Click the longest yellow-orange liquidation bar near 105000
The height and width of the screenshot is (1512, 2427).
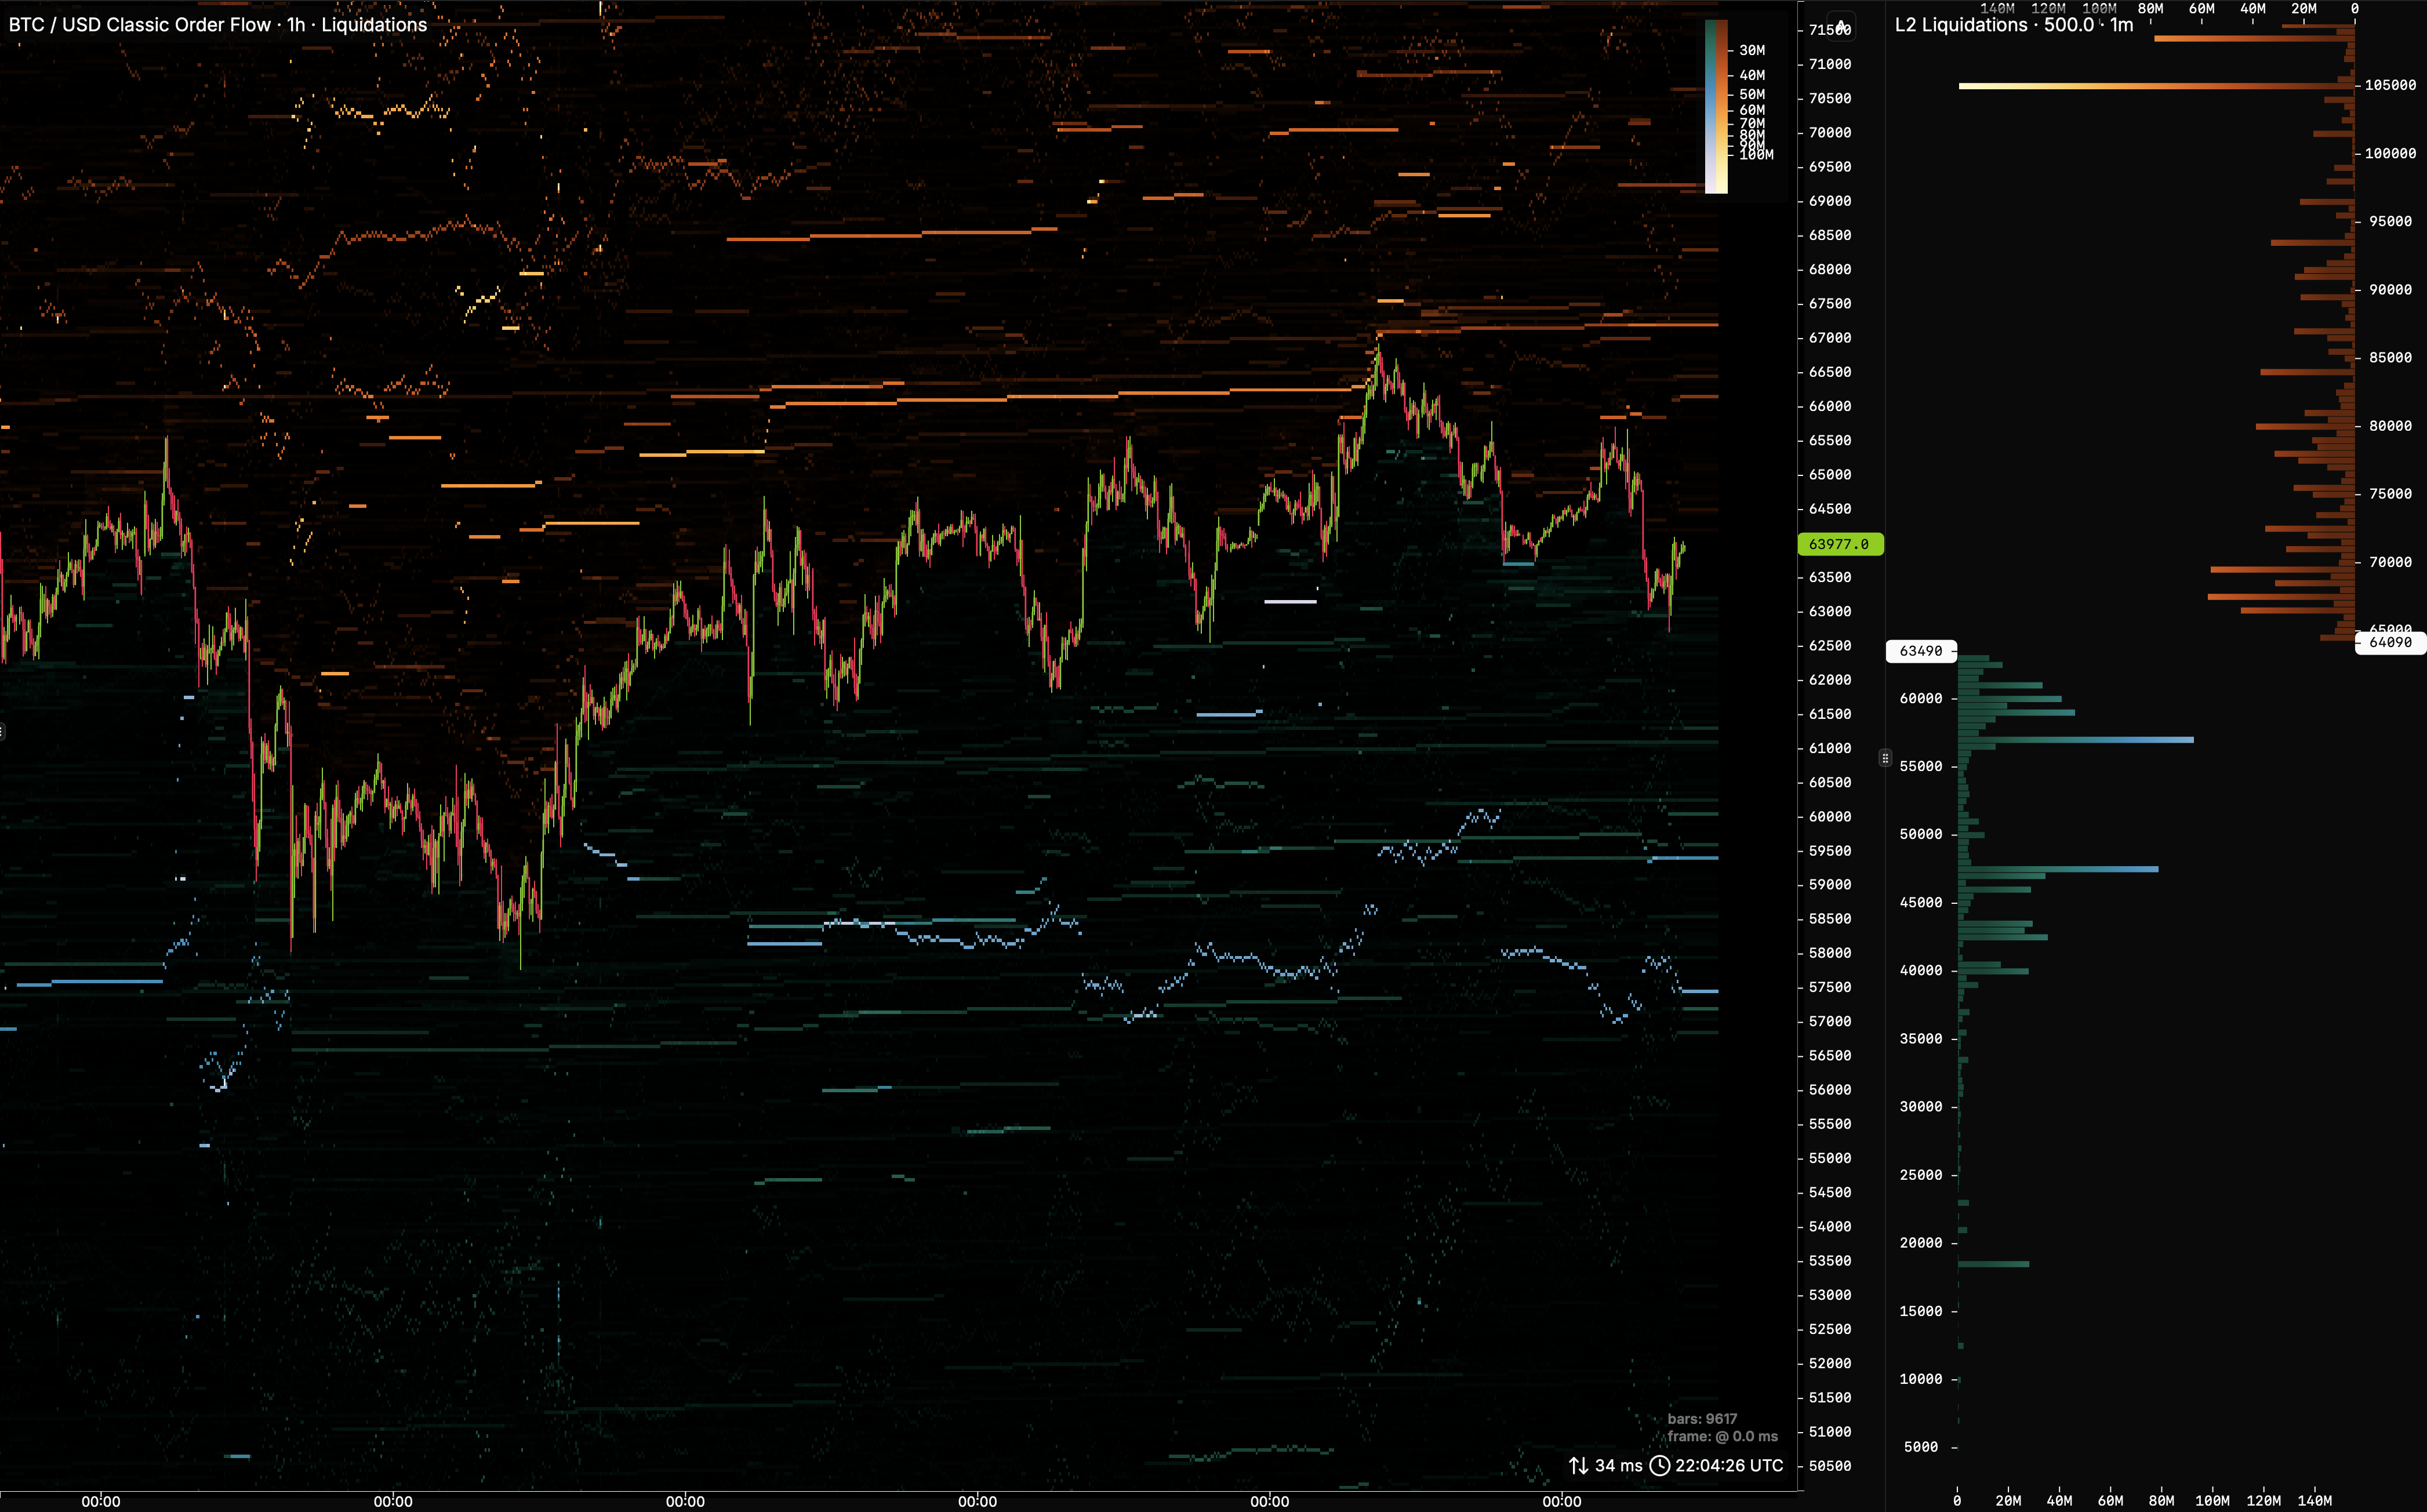pyautogui.click(x=2156, y=86)
